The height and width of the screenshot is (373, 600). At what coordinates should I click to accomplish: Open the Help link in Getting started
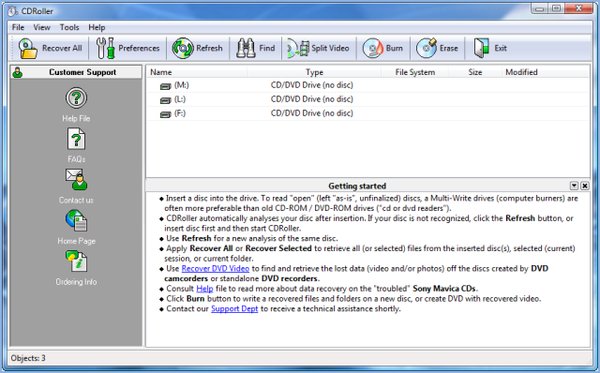point(205,288)
